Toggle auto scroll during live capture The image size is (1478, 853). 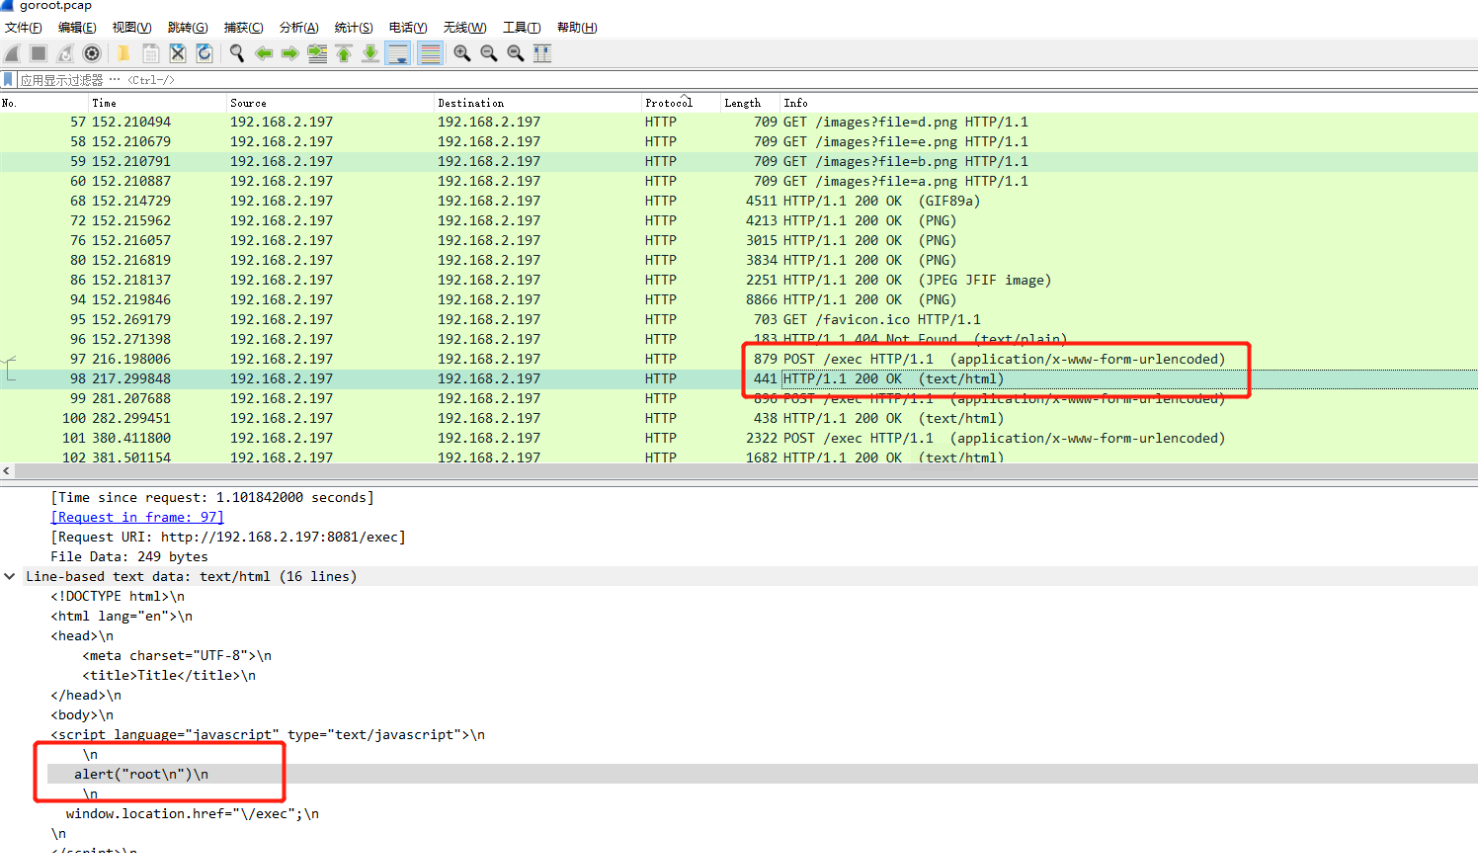coord(398,53)
